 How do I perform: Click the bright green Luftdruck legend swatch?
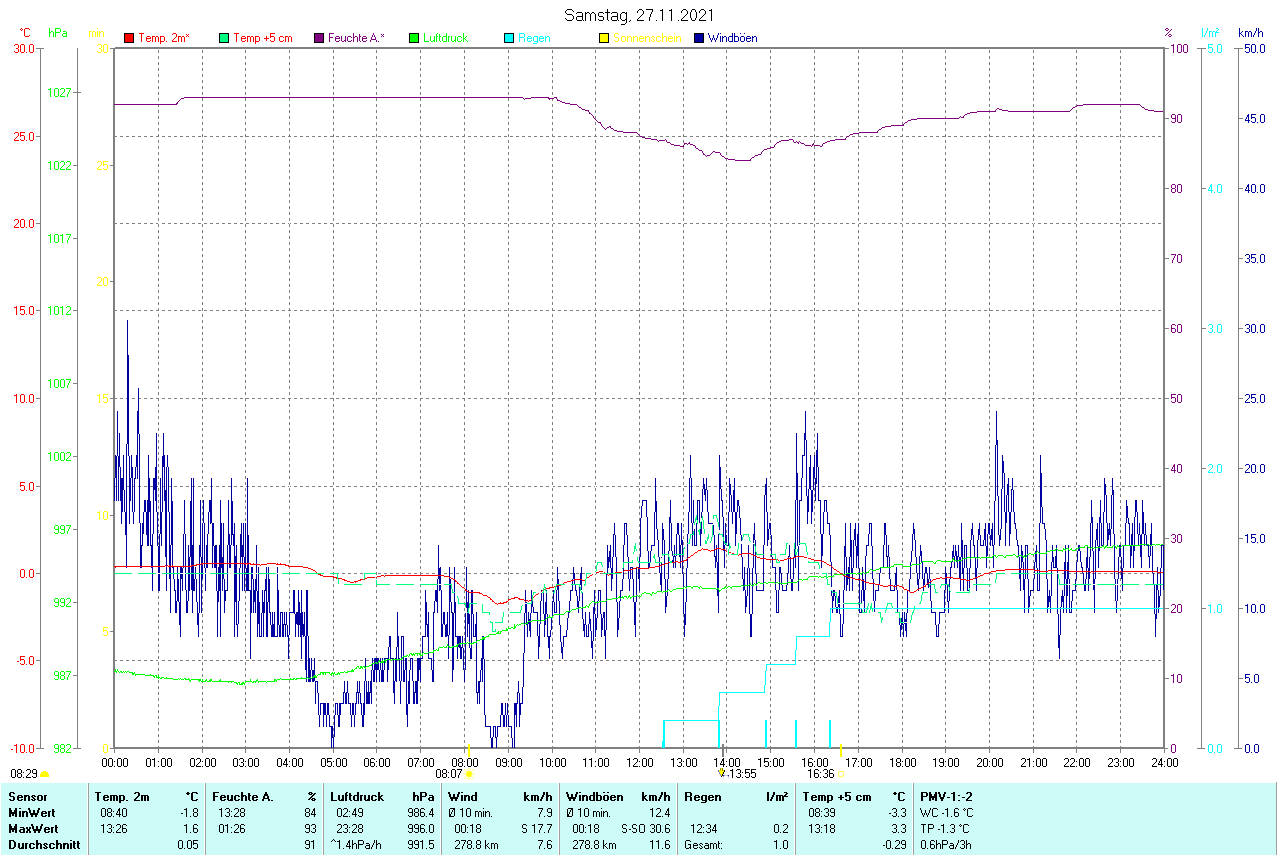click(414, 38)
